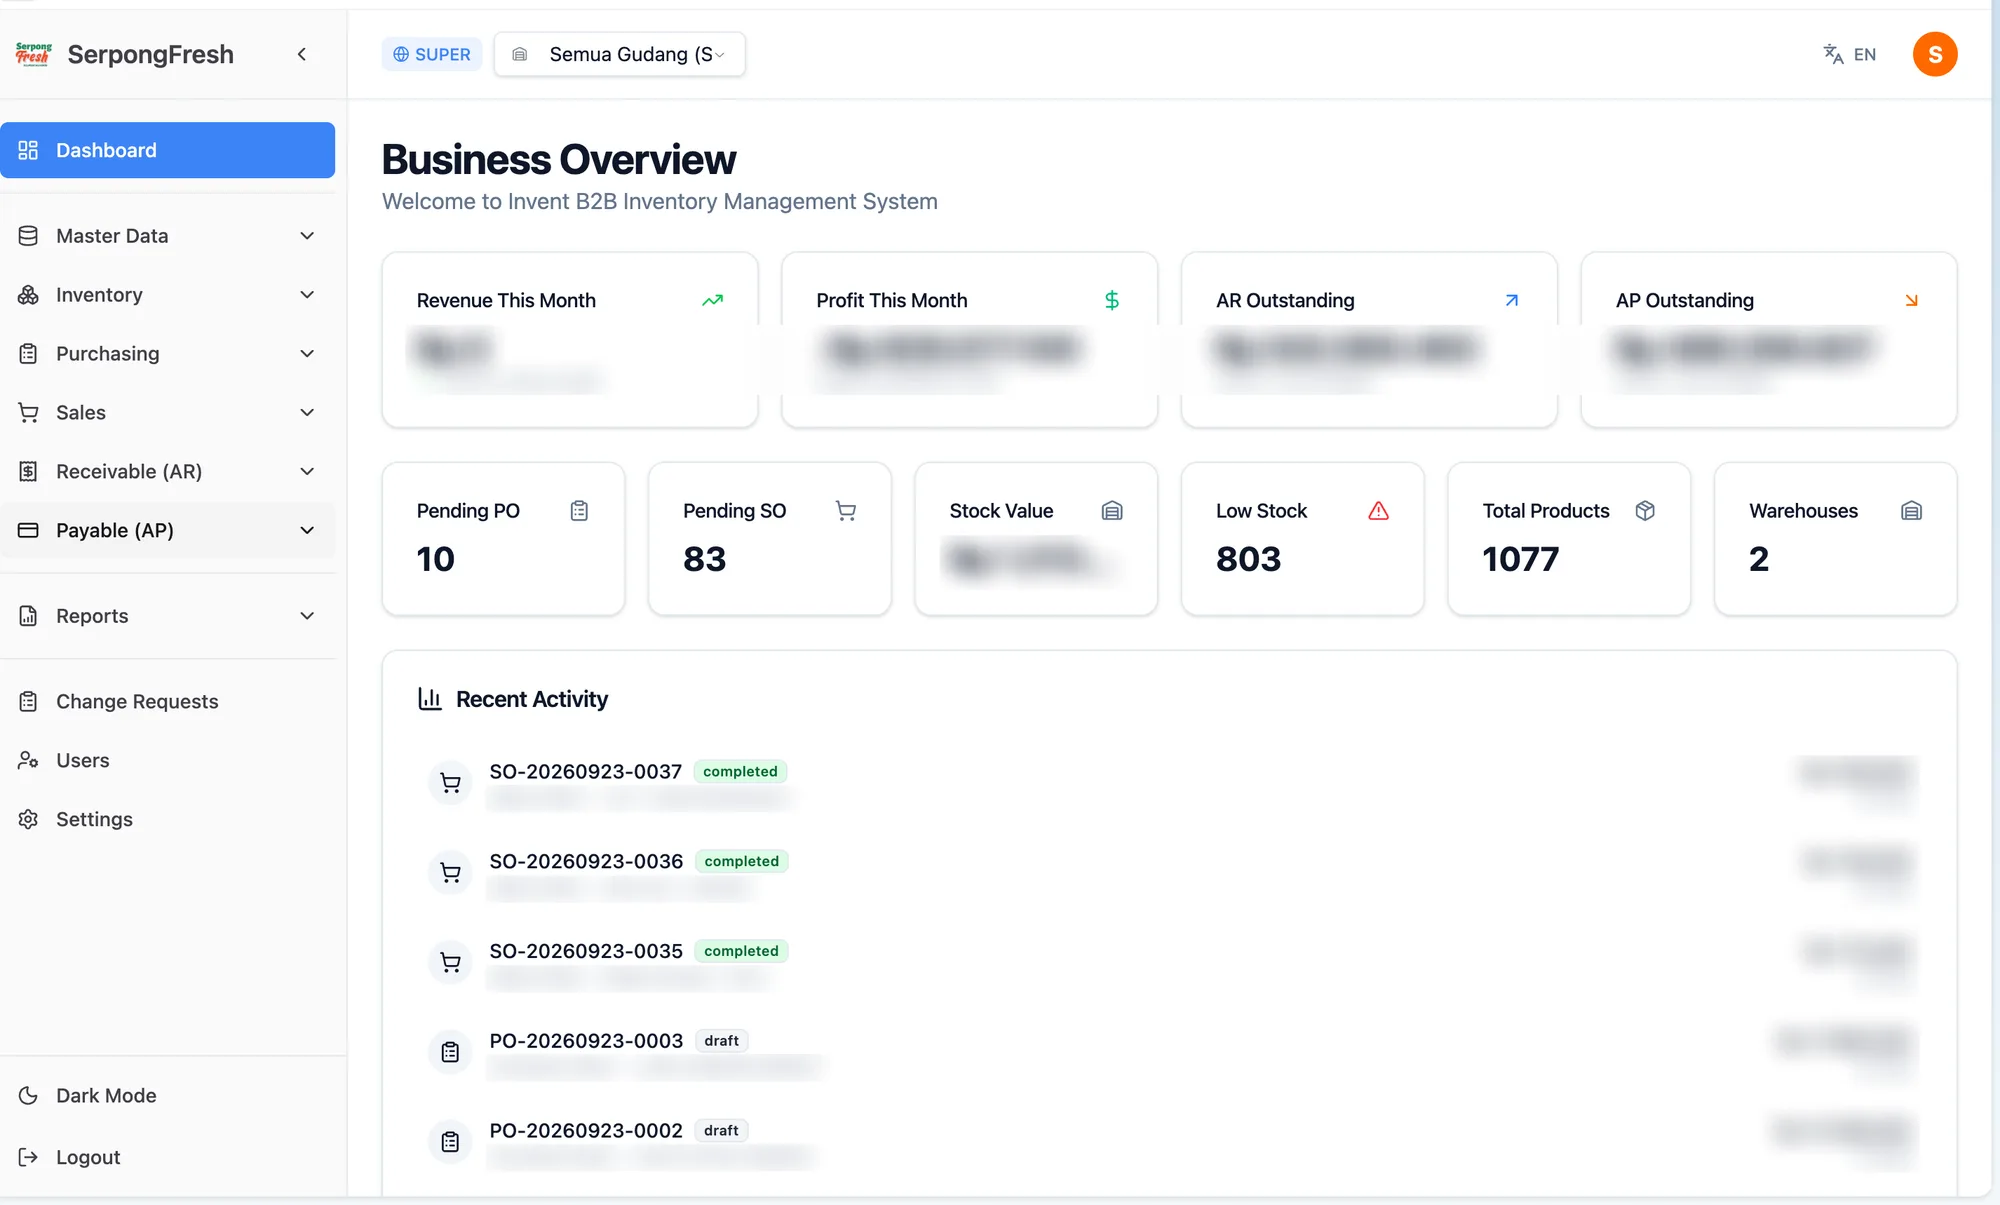Click the AP Outstanding down-right arrow icon
The width and height of the screenshot is (2000, 1205).
click(x=1911, y=300)
